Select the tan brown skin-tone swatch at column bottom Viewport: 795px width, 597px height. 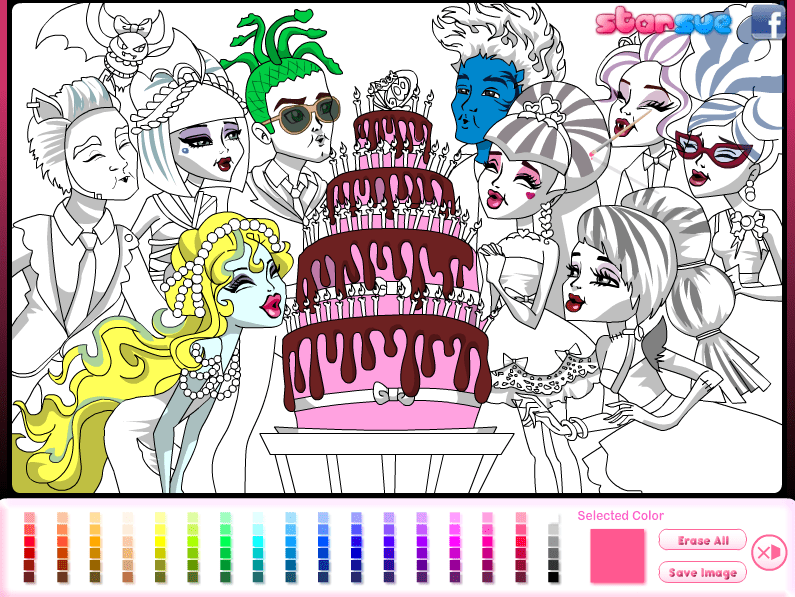pos(127,577)
